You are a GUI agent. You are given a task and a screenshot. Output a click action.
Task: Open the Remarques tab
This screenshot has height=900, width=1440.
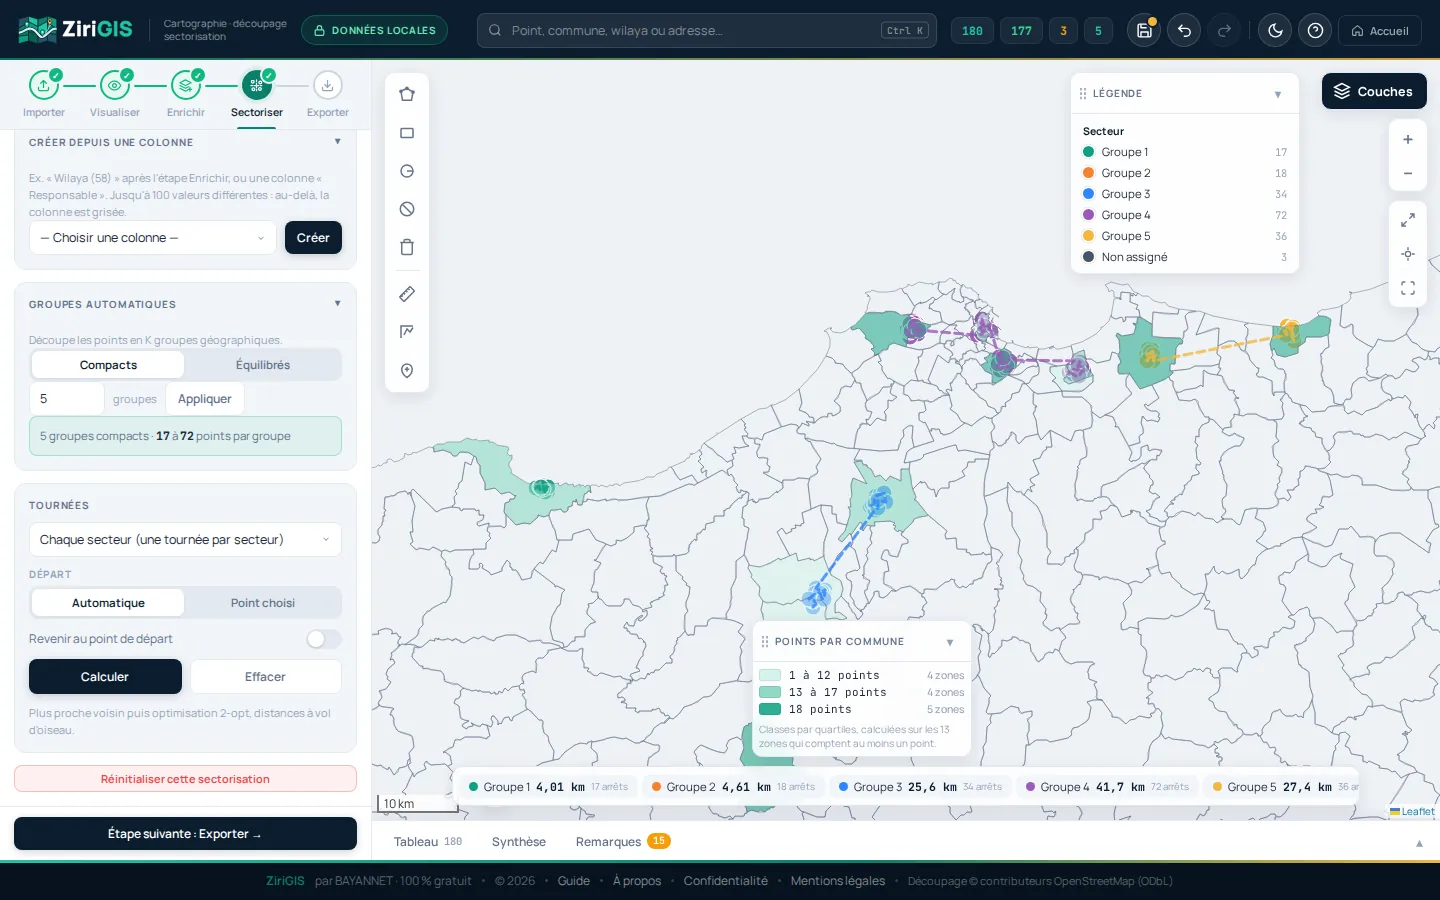(x=623, y=842)
